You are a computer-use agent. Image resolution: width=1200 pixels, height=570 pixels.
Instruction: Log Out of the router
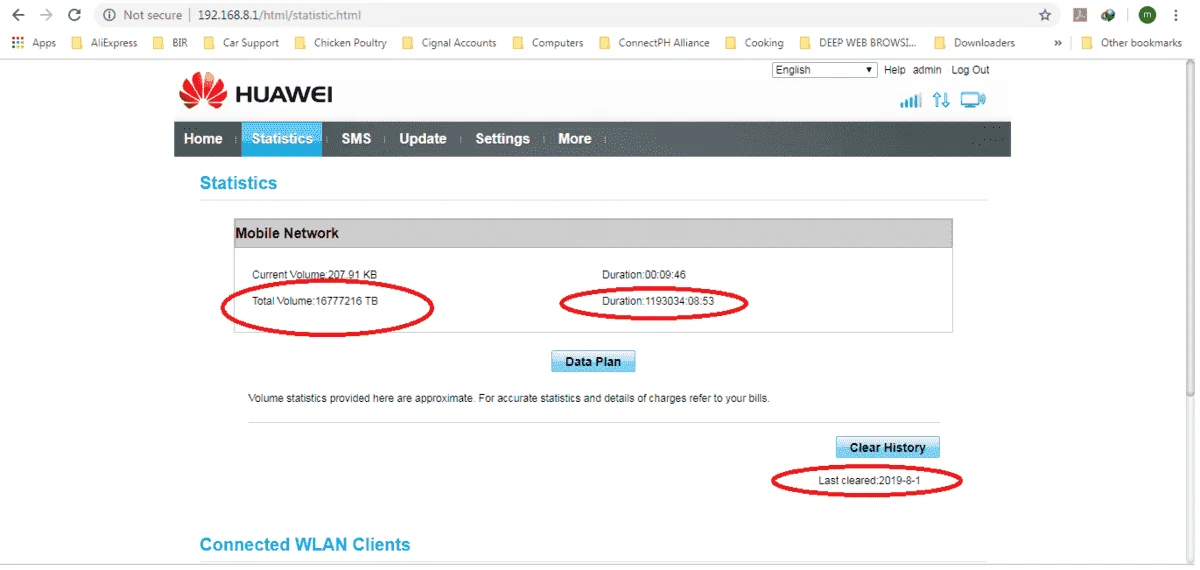pos(970,70)
